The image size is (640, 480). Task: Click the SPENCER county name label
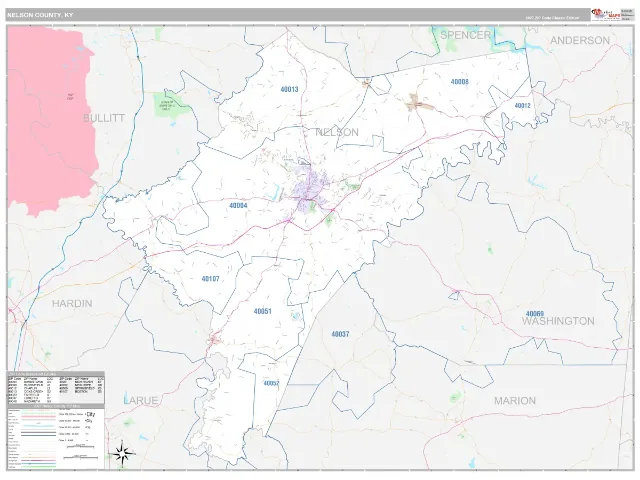(x=465, y=35)
